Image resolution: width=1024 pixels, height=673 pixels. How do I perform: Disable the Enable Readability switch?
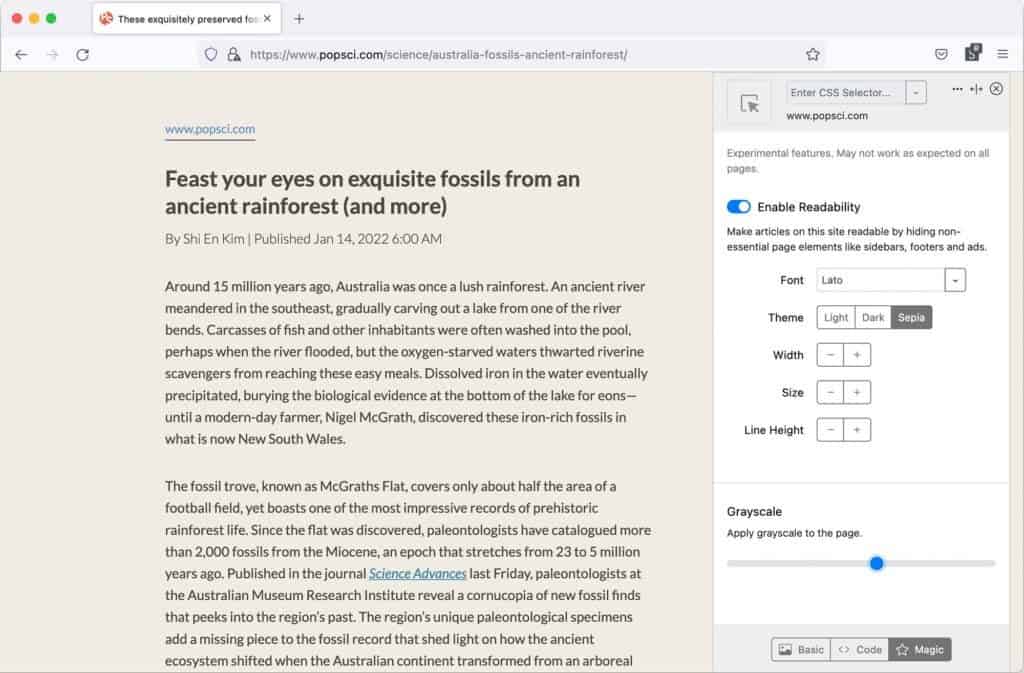point(739,207)
